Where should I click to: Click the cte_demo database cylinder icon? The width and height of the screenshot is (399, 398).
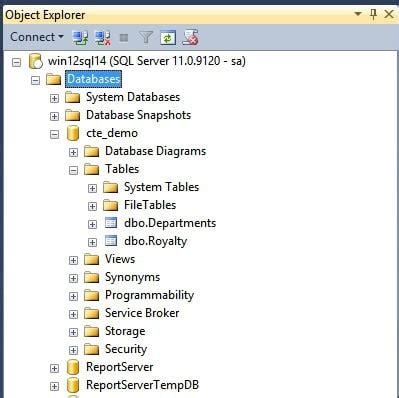coord(73,133)
